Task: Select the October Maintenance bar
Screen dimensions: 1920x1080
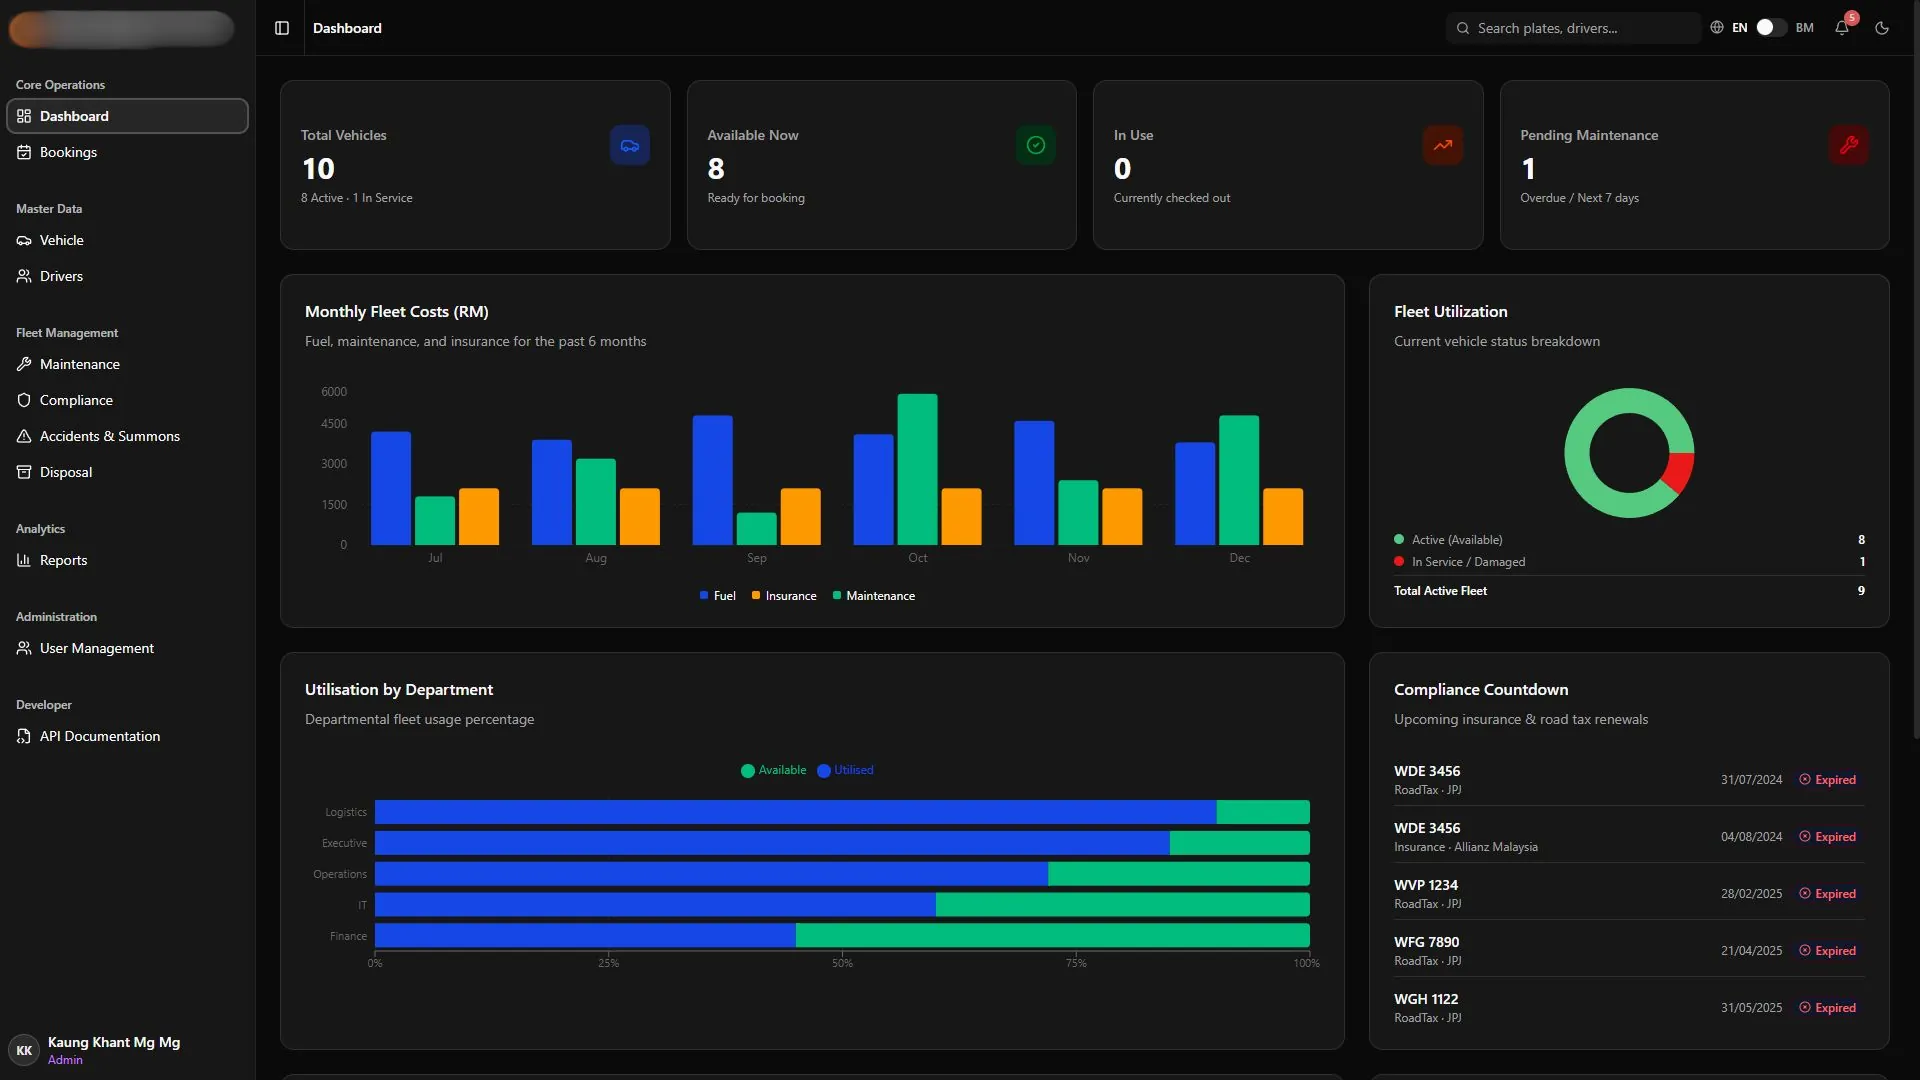Action: (x=917, y=469)
